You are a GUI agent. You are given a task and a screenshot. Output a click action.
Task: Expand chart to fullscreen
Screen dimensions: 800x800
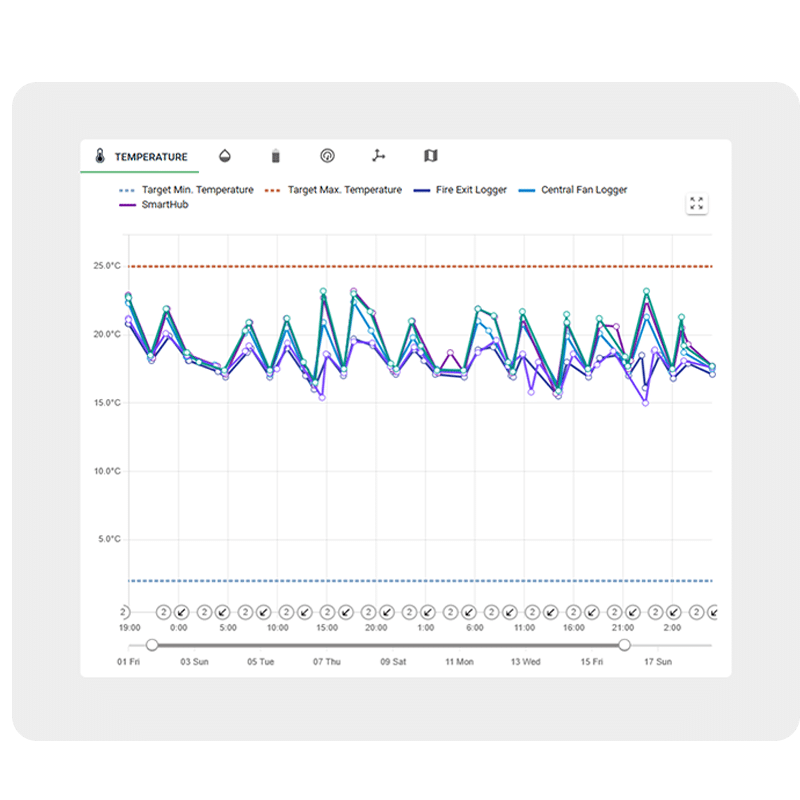coord(696,203)
